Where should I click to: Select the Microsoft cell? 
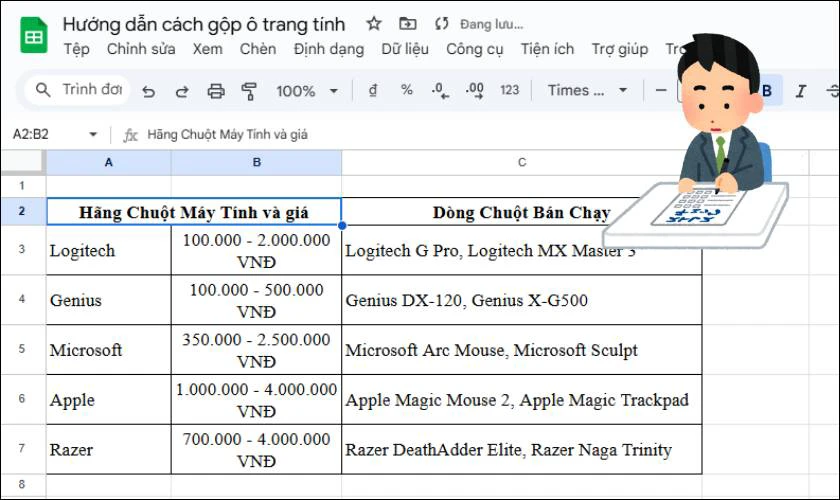(109, 350)
